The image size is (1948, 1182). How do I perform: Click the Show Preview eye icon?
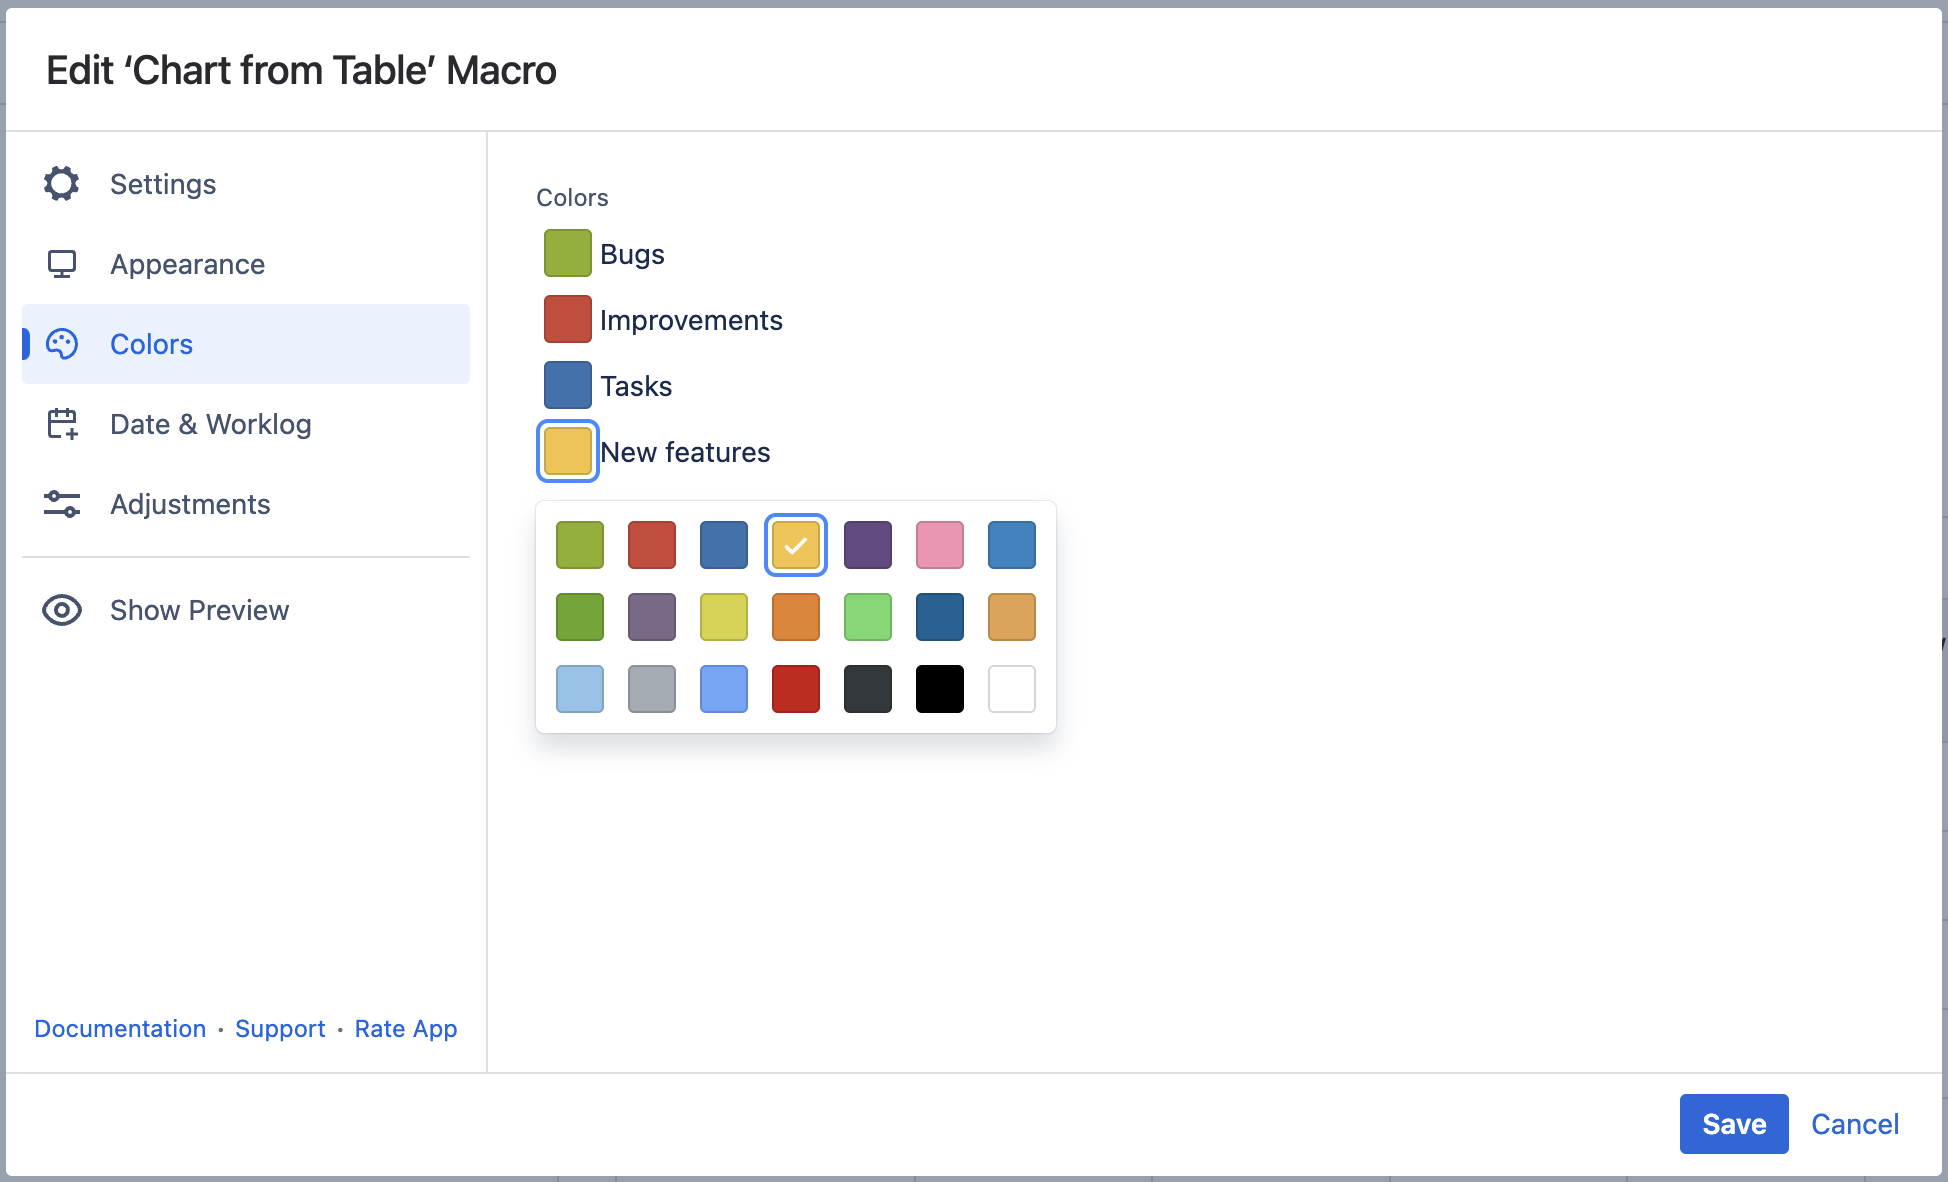[61, 610]
